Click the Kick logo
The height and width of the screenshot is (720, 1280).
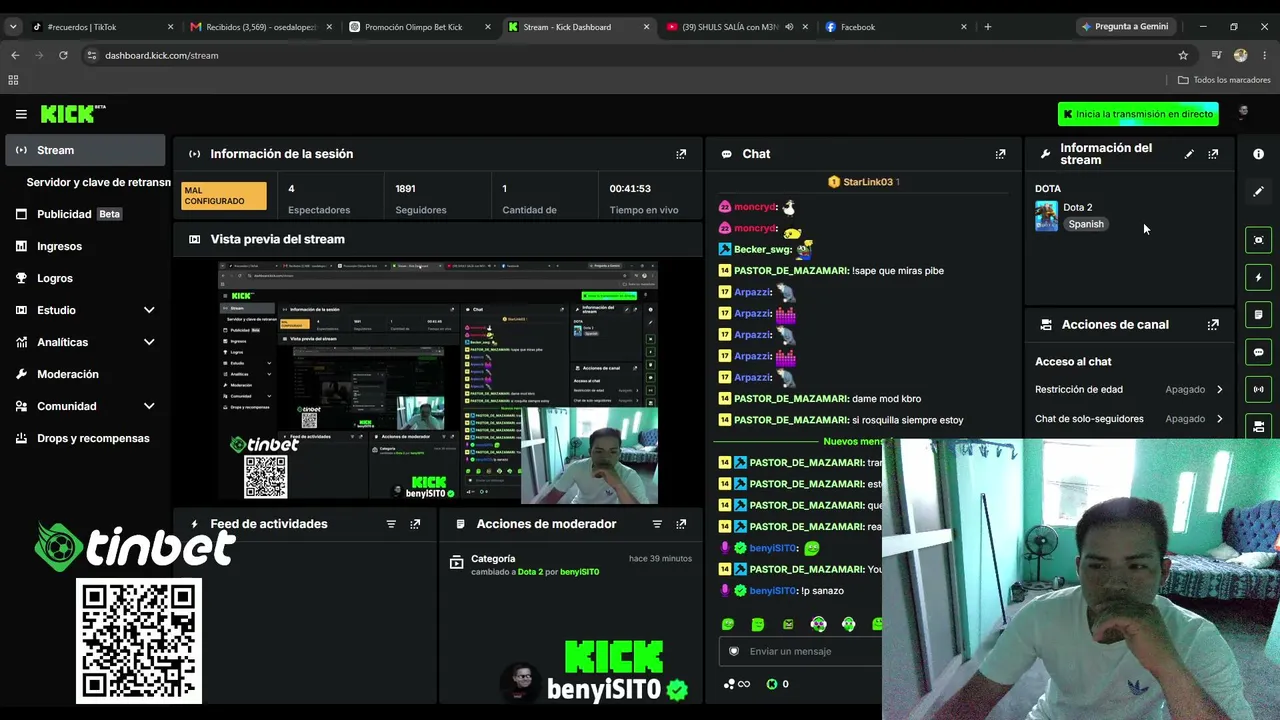72,114
